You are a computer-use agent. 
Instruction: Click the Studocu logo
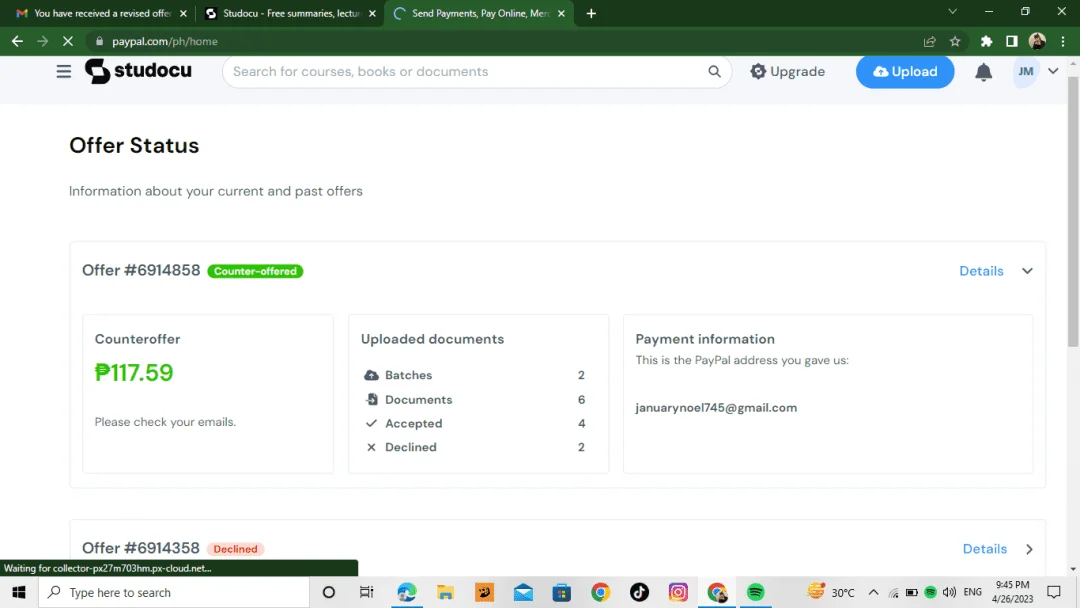138,71
